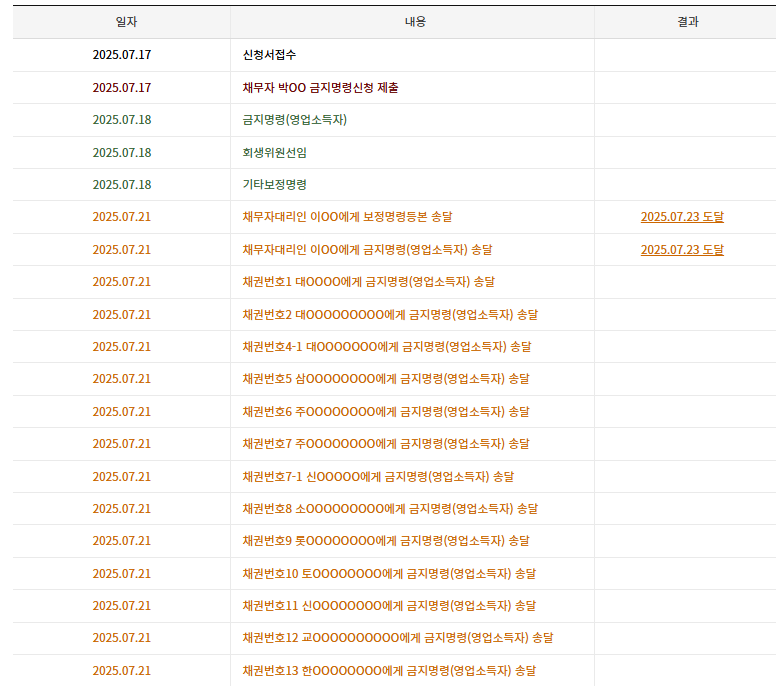Click the 2025.07.17 date beside 신청서접수
The image size is (783, 698).
122,54
